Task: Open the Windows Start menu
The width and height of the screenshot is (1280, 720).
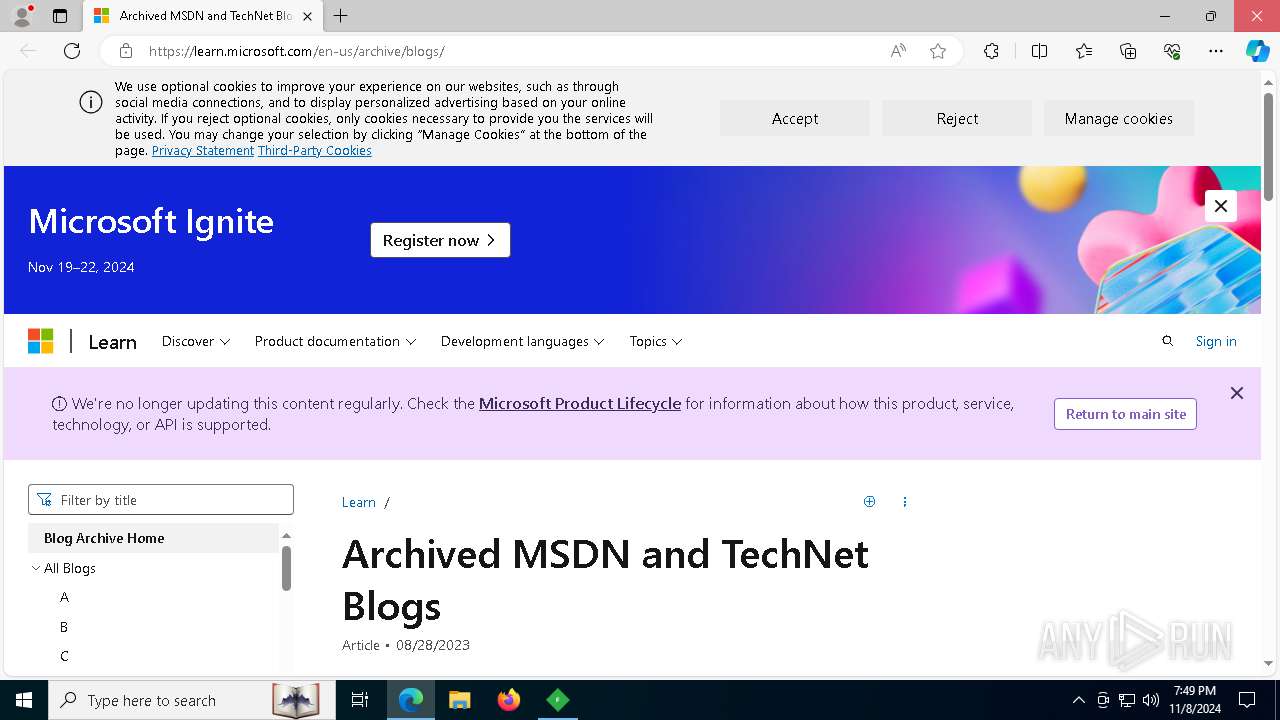Action: coord(24,700)
